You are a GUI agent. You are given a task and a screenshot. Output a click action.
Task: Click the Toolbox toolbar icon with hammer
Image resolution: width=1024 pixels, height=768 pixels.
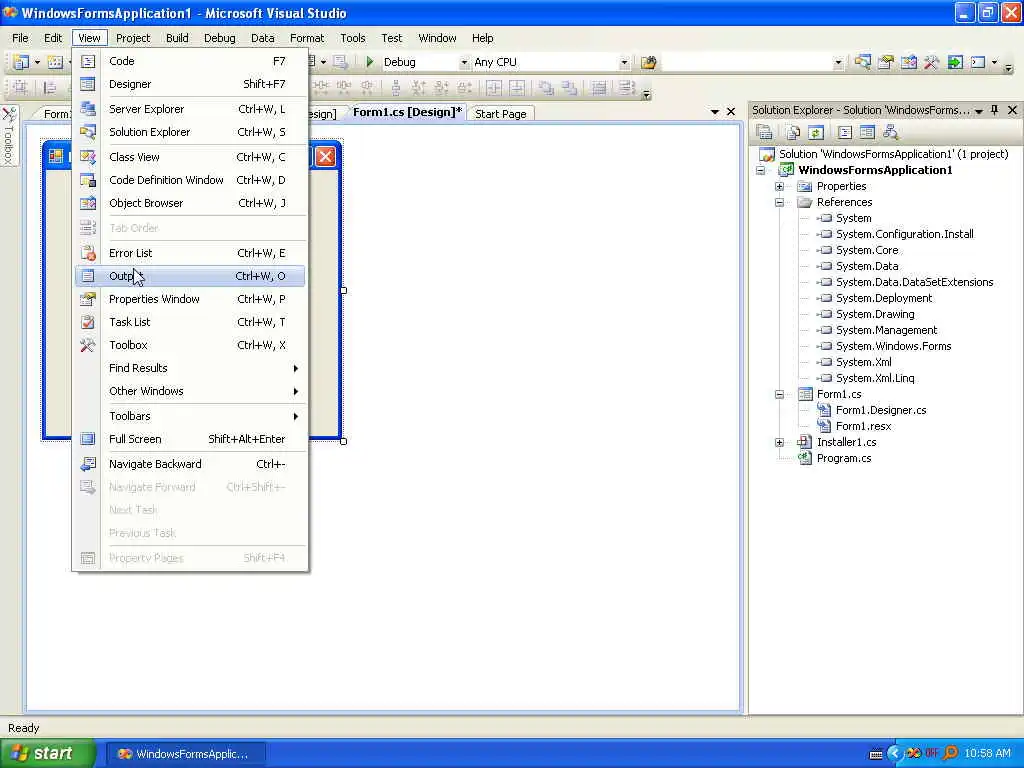coord(931,62)
